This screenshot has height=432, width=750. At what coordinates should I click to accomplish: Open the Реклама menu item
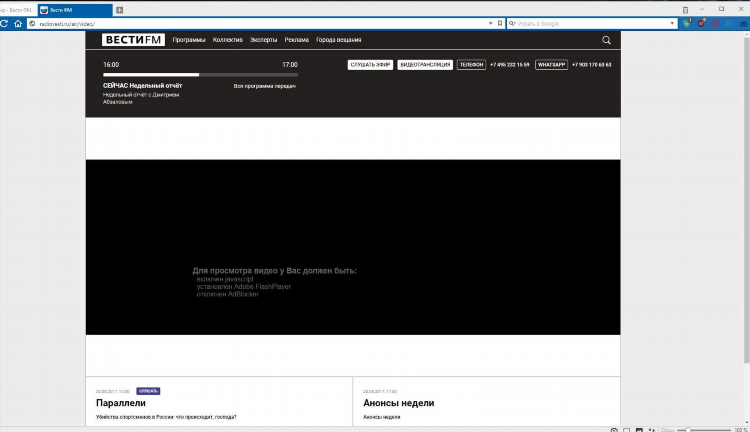point(297,40)
